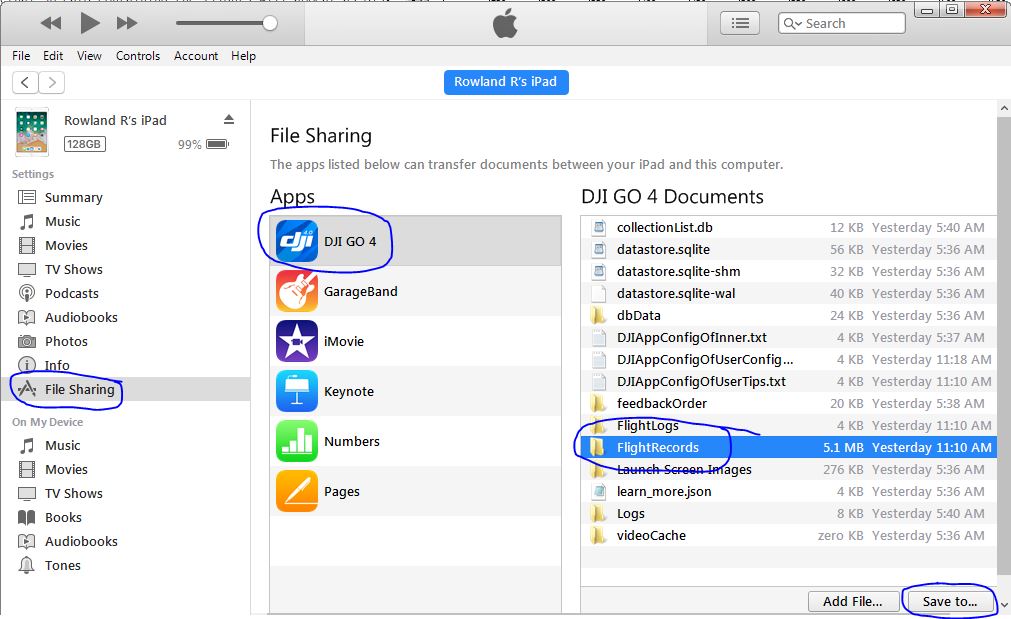Eject the iPad using the eject icon
Screen dimensions: 1011x619
pos(228,120)
